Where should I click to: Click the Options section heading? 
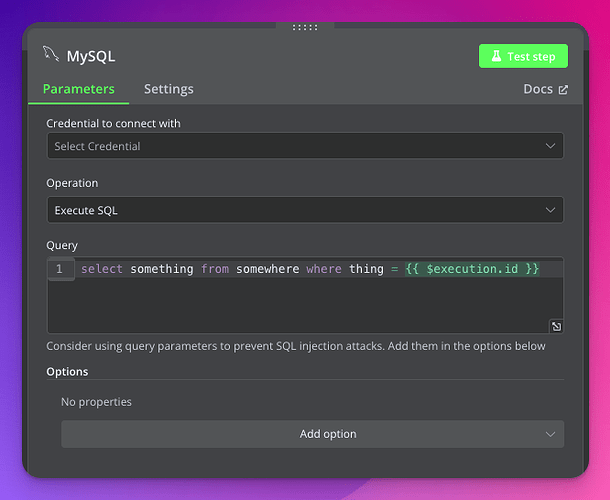click(x=67, y=372)
